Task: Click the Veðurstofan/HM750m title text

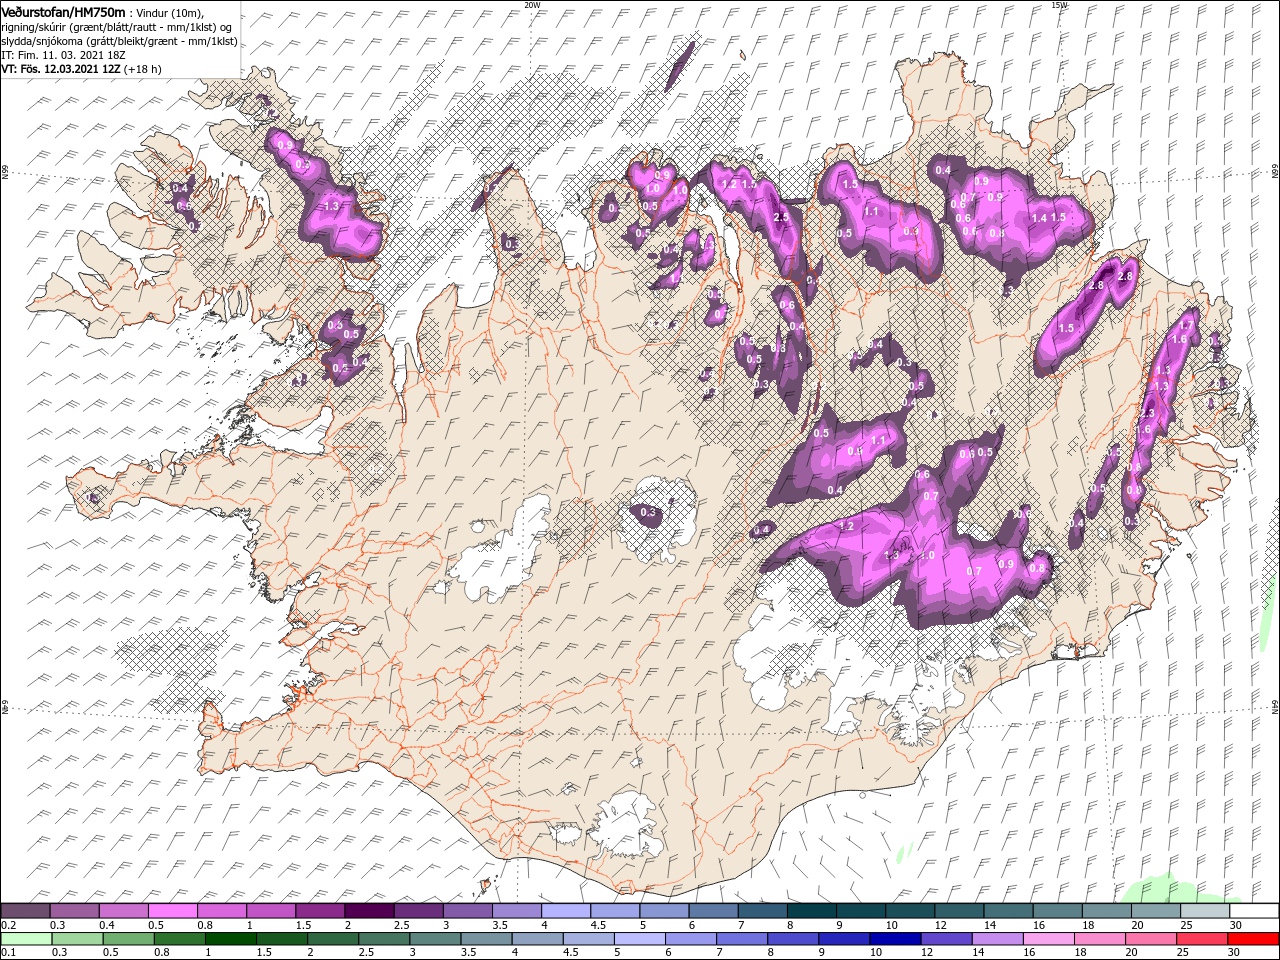Action: (x=64, y=11)
